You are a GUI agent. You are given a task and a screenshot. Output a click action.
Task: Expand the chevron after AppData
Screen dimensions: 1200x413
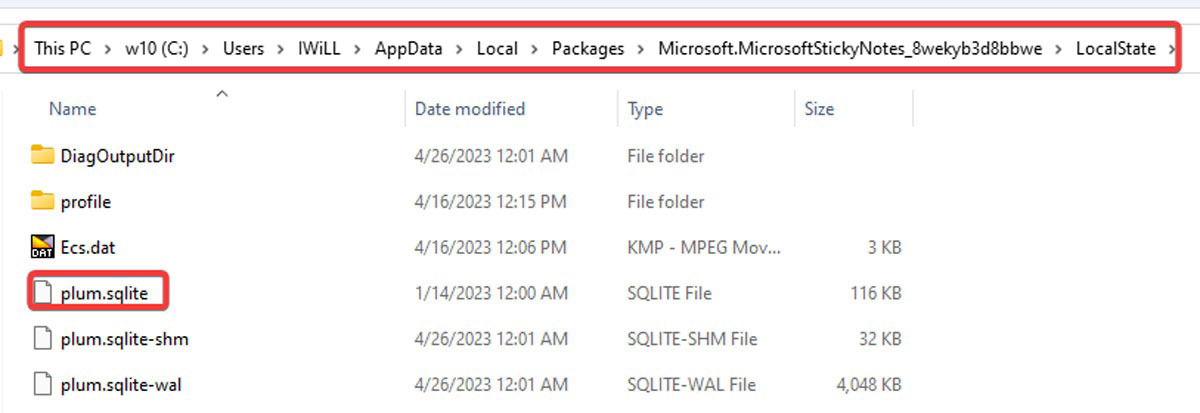459,49
